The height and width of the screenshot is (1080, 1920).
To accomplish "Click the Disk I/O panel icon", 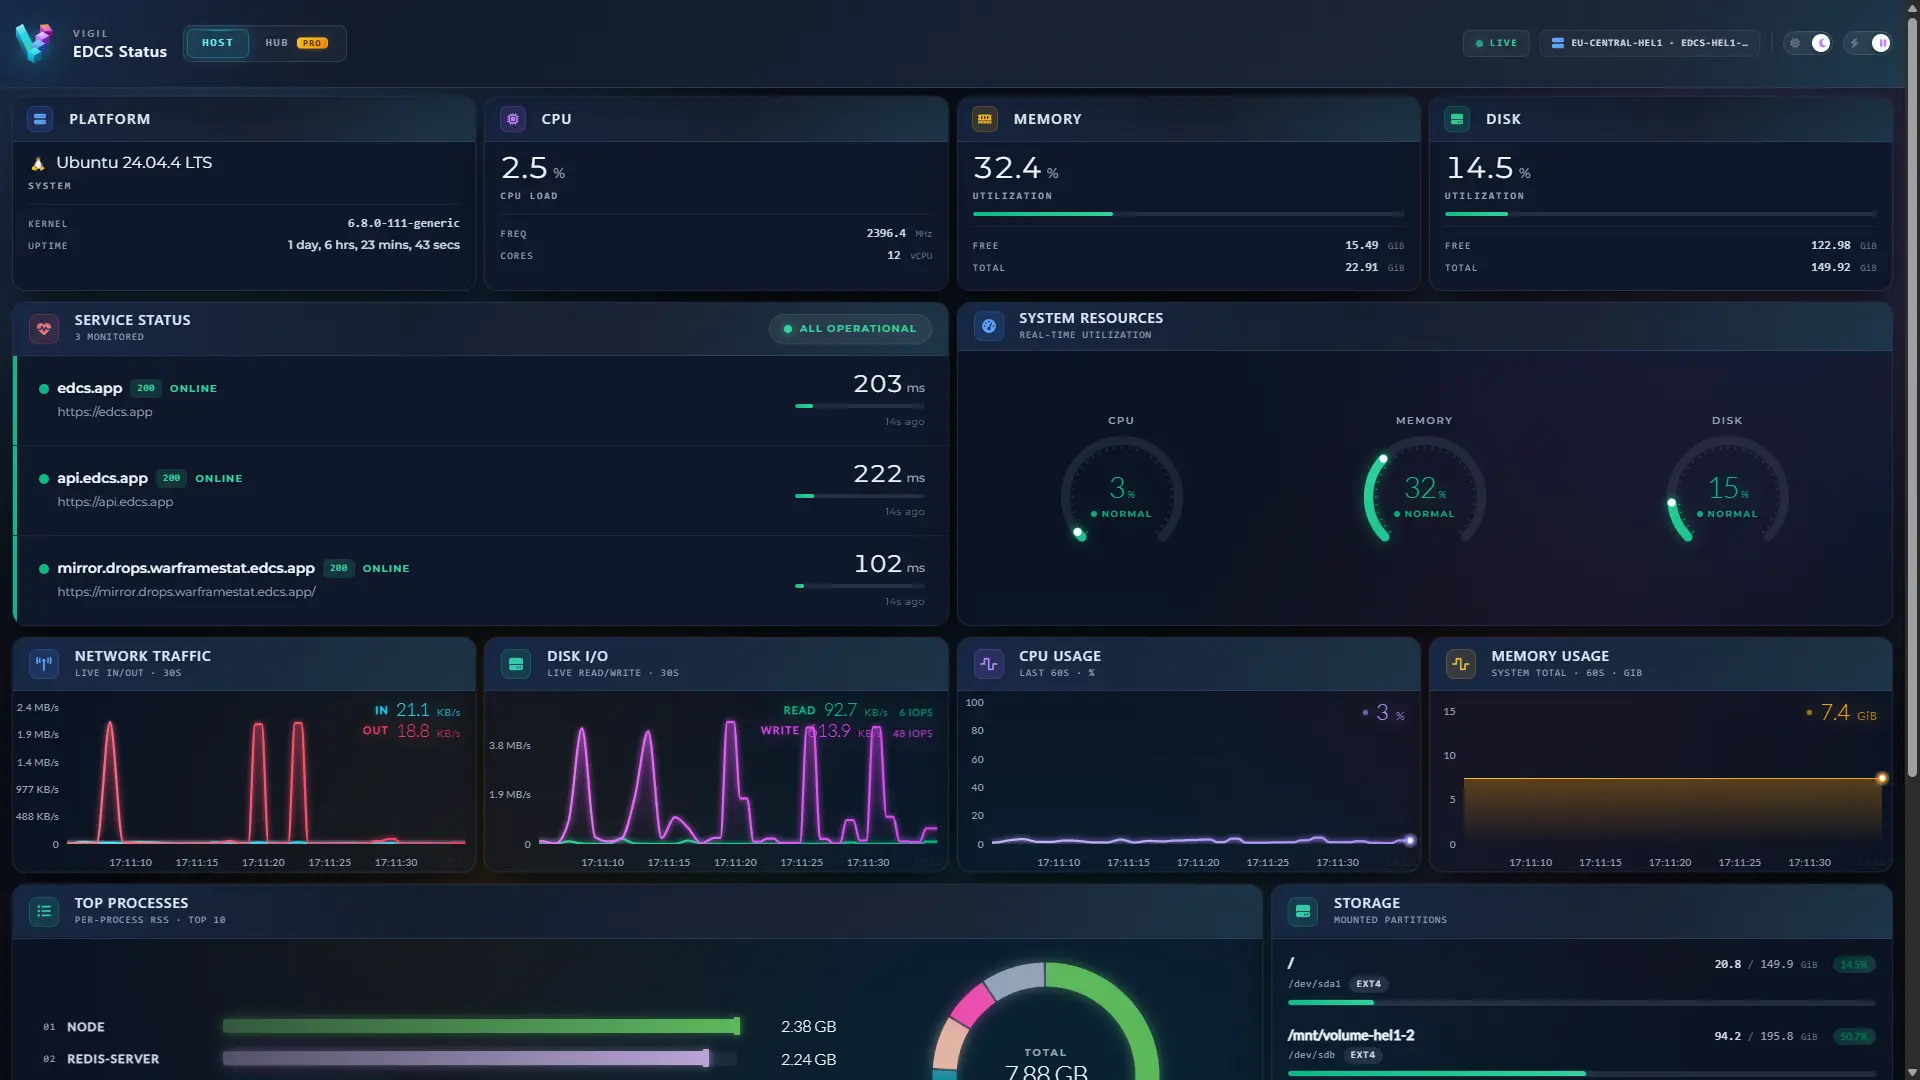I will [516, 663].
